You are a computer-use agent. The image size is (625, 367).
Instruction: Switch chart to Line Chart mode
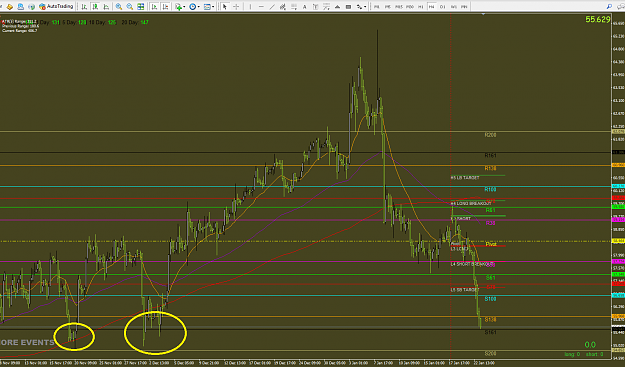point(106,7)
